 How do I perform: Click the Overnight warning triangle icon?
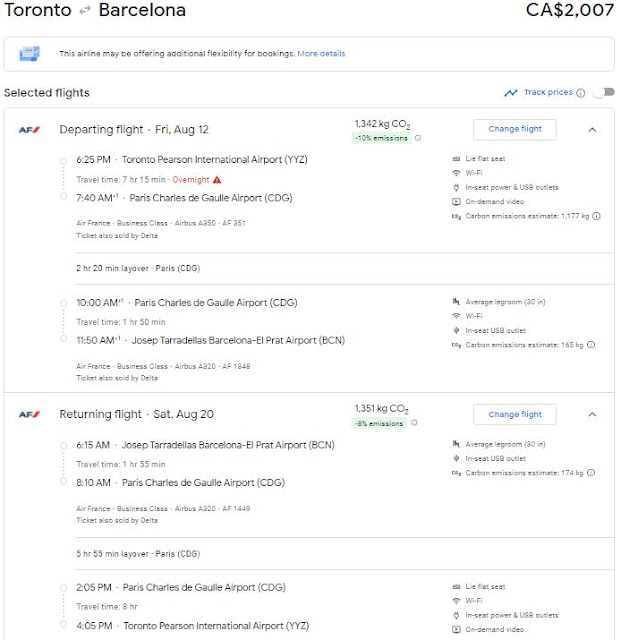(x=217, y=180)
